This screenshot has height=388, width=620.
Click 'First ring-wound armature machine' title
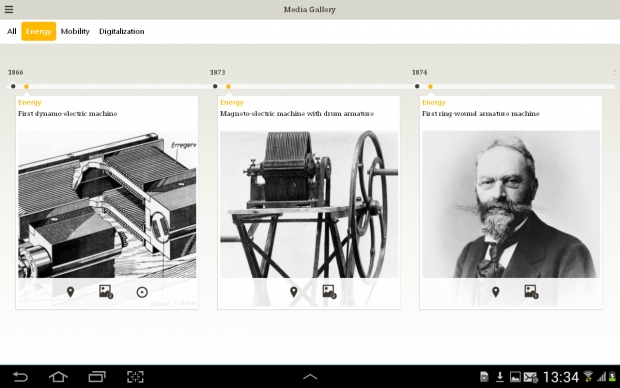480,114
